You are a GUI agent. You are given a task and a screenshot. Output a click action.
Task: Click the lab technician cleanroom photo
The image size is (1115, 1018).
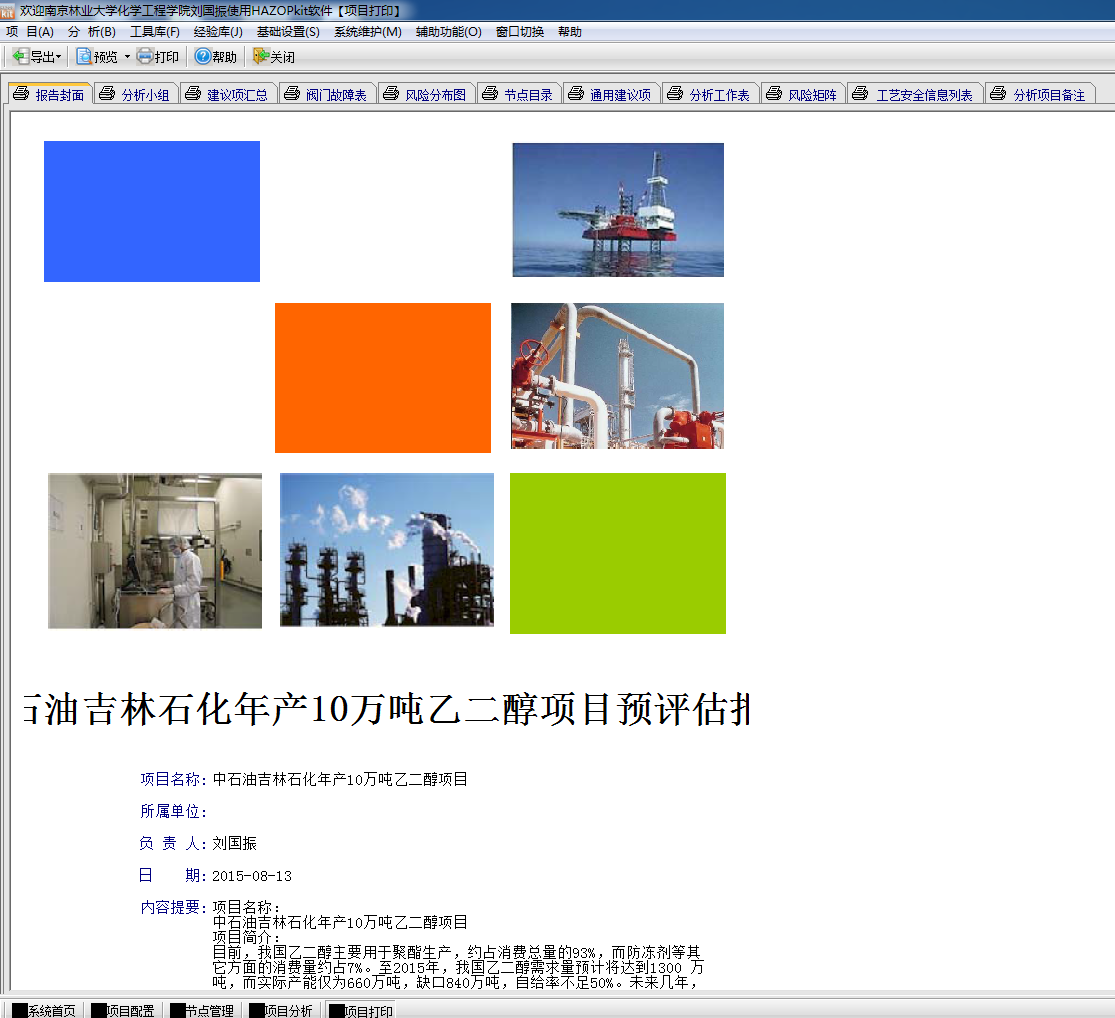pos(154,551)
